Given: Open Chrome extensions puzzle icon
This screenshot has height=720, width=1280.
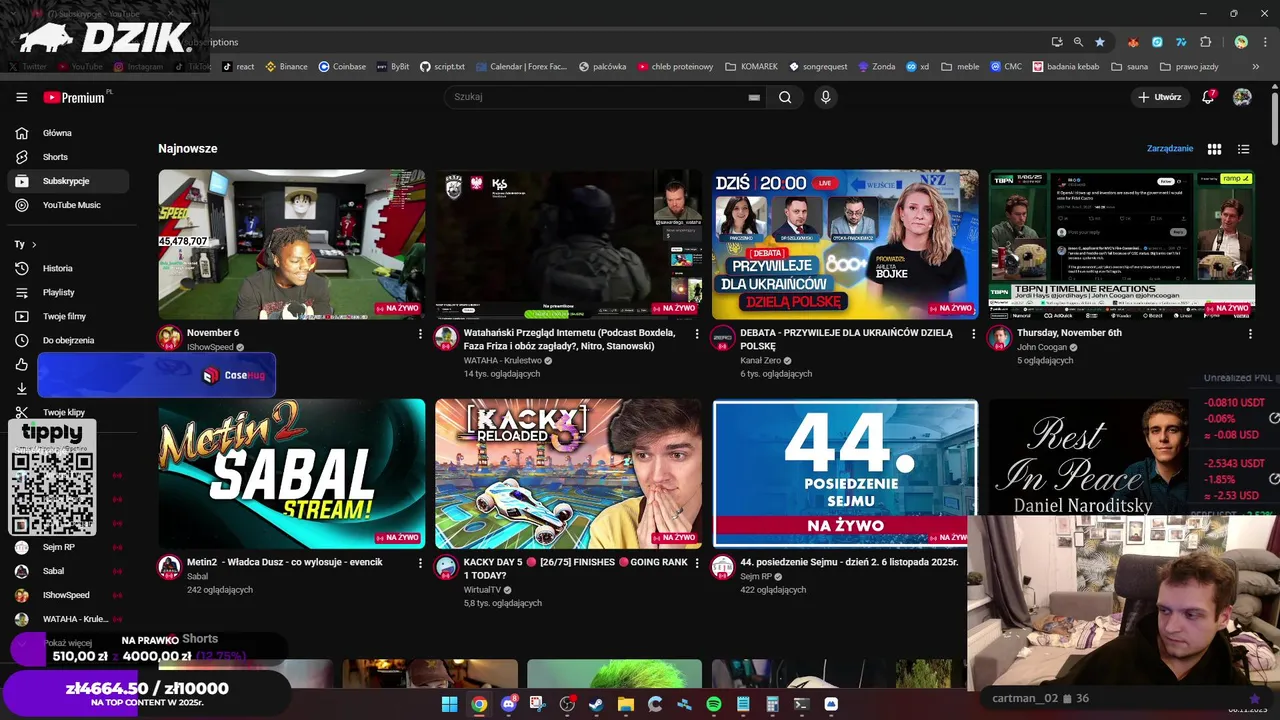Looking at the screenshot, I should tap(1205, 42).
